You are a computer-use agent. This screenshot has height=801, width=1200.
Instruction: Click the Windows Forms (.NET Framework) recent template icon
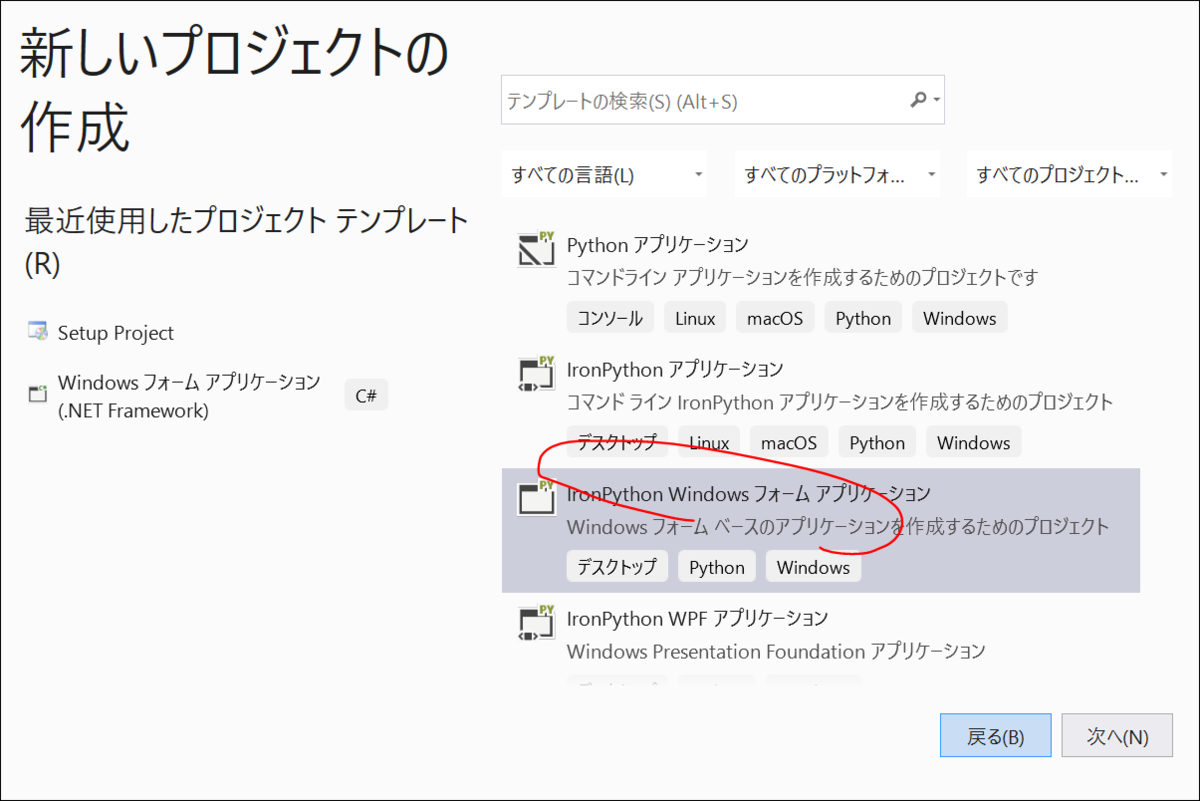[38, 394]
